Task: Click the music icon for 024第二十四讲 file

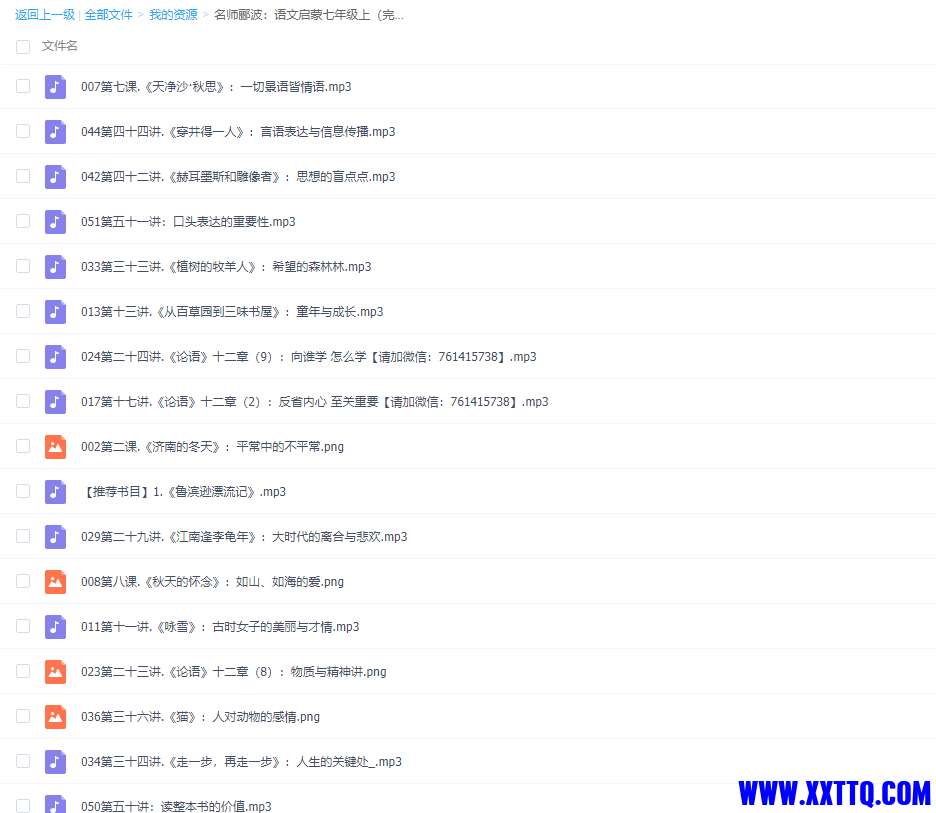Action: click(56, 356)
